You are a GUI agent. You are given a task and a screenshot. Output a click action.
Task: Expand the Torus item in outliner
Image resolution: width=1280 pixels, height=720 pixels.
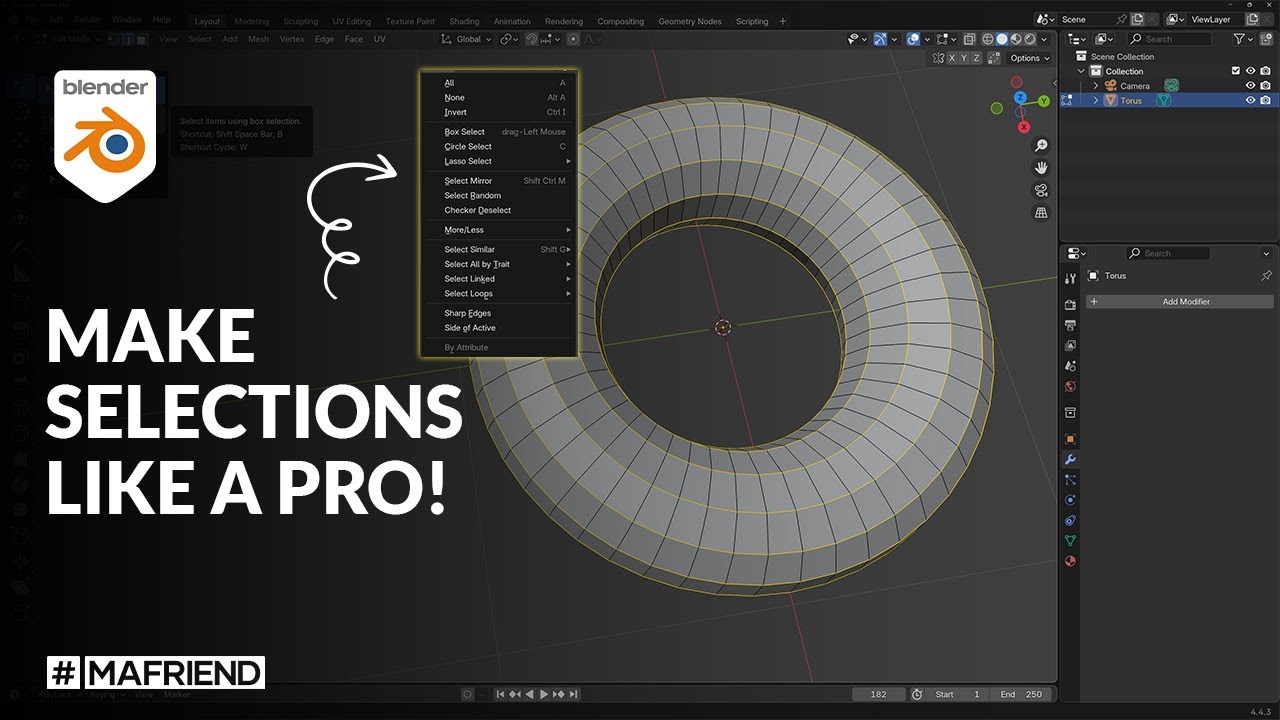pyautogui.click(x=1096, y=100)
